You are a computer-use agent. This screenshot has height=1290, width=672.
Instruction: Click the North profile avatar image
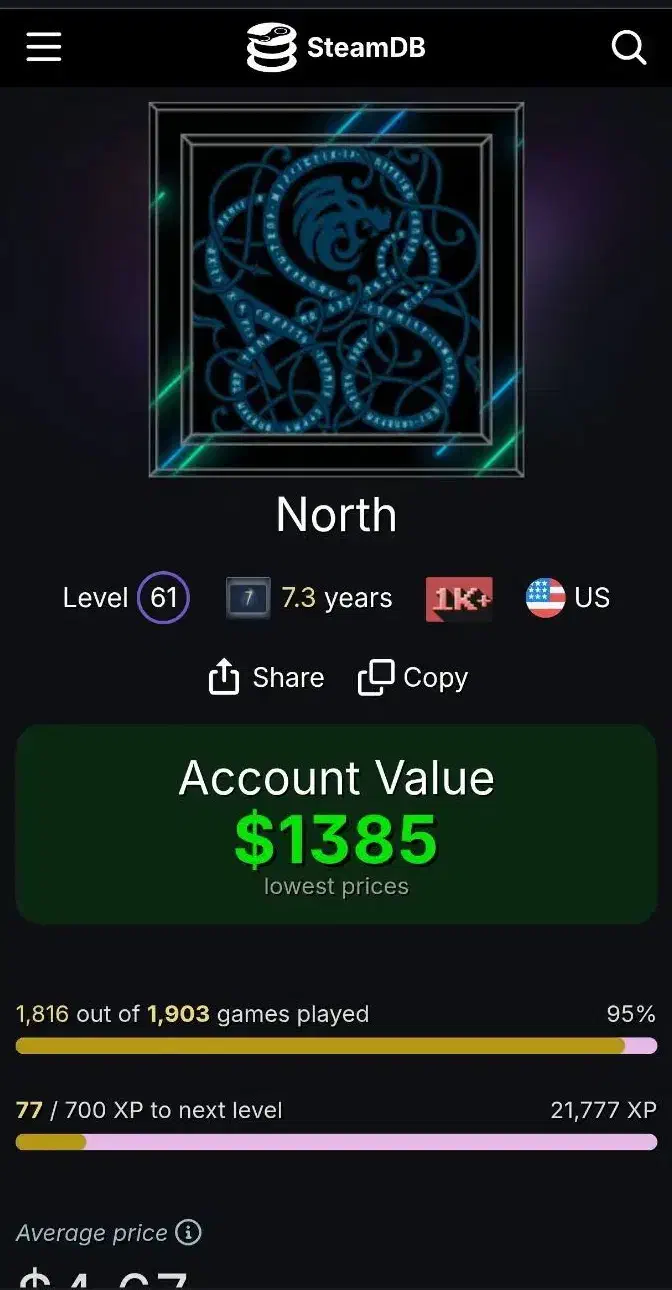click(x=336, y=290)
